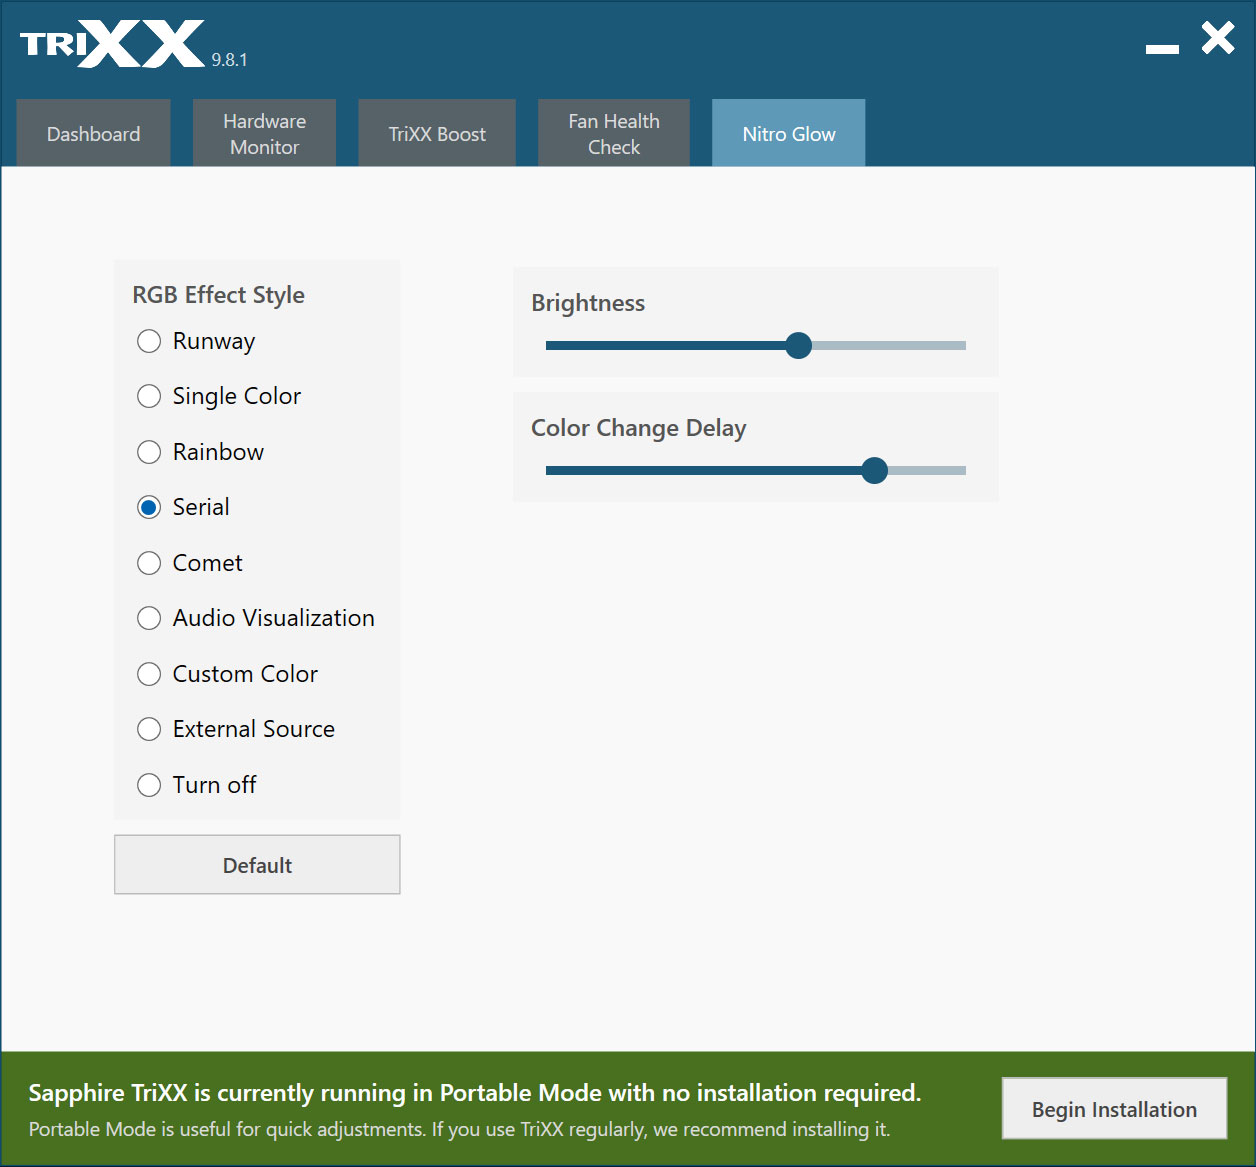Click Begin Installation button
1256x1167 pixels.
click(x=1114, y=1109)
